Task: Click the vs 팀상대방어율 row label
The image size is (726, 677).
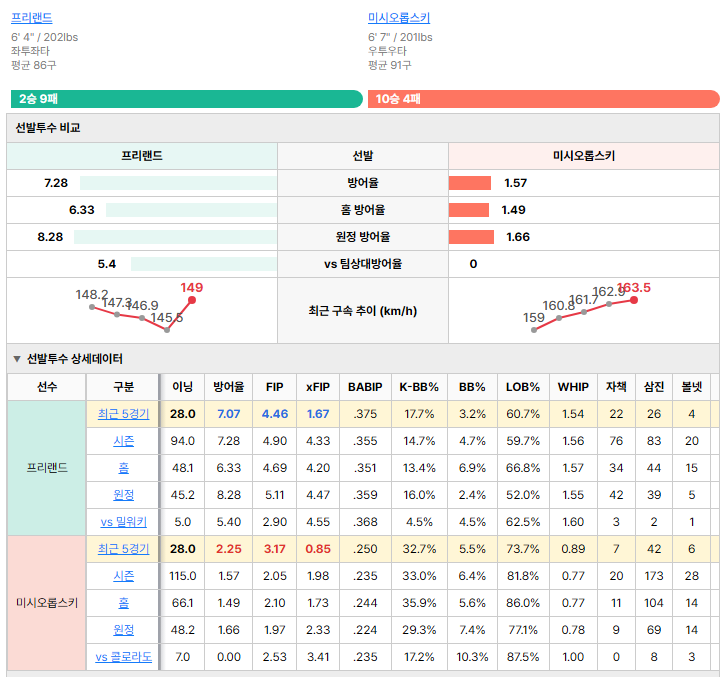Action: pyautogui.click(x=363, y=264)
